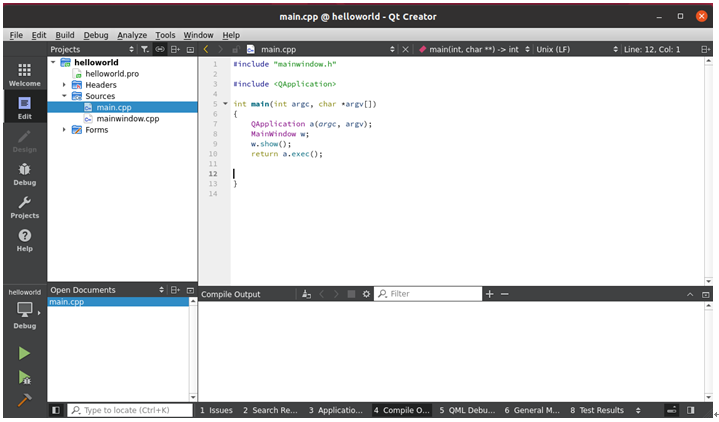Viewport: 719px width, 422px height.
Task: Show the 8 Test Results pane
Action: click(597, 410)
